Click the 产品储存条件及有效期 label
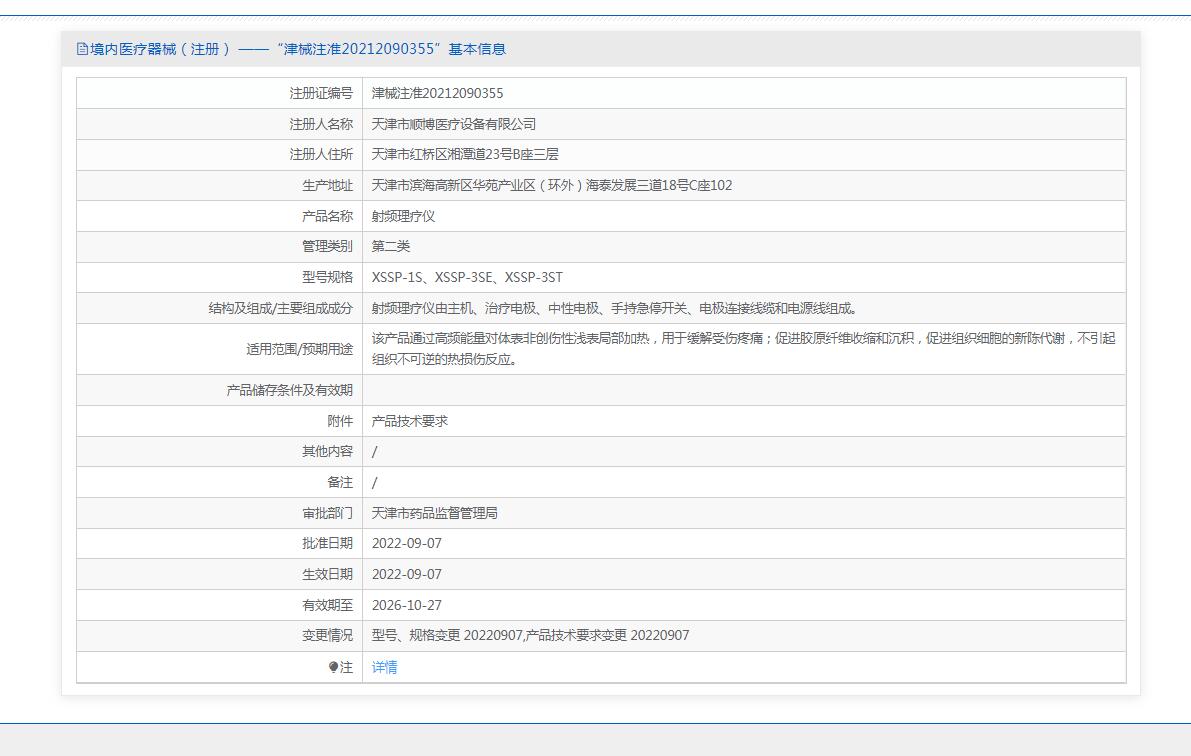This screenshot has width=1191, height=756. point(289,391)
